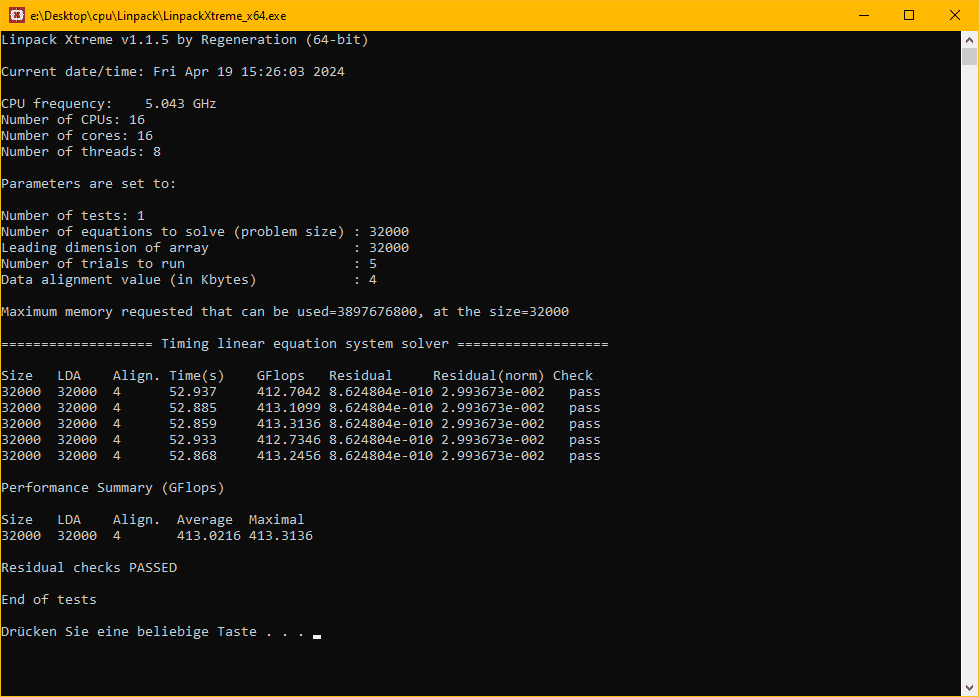Click the time value 52.859

pyautogui.click(x=193, y=424)
